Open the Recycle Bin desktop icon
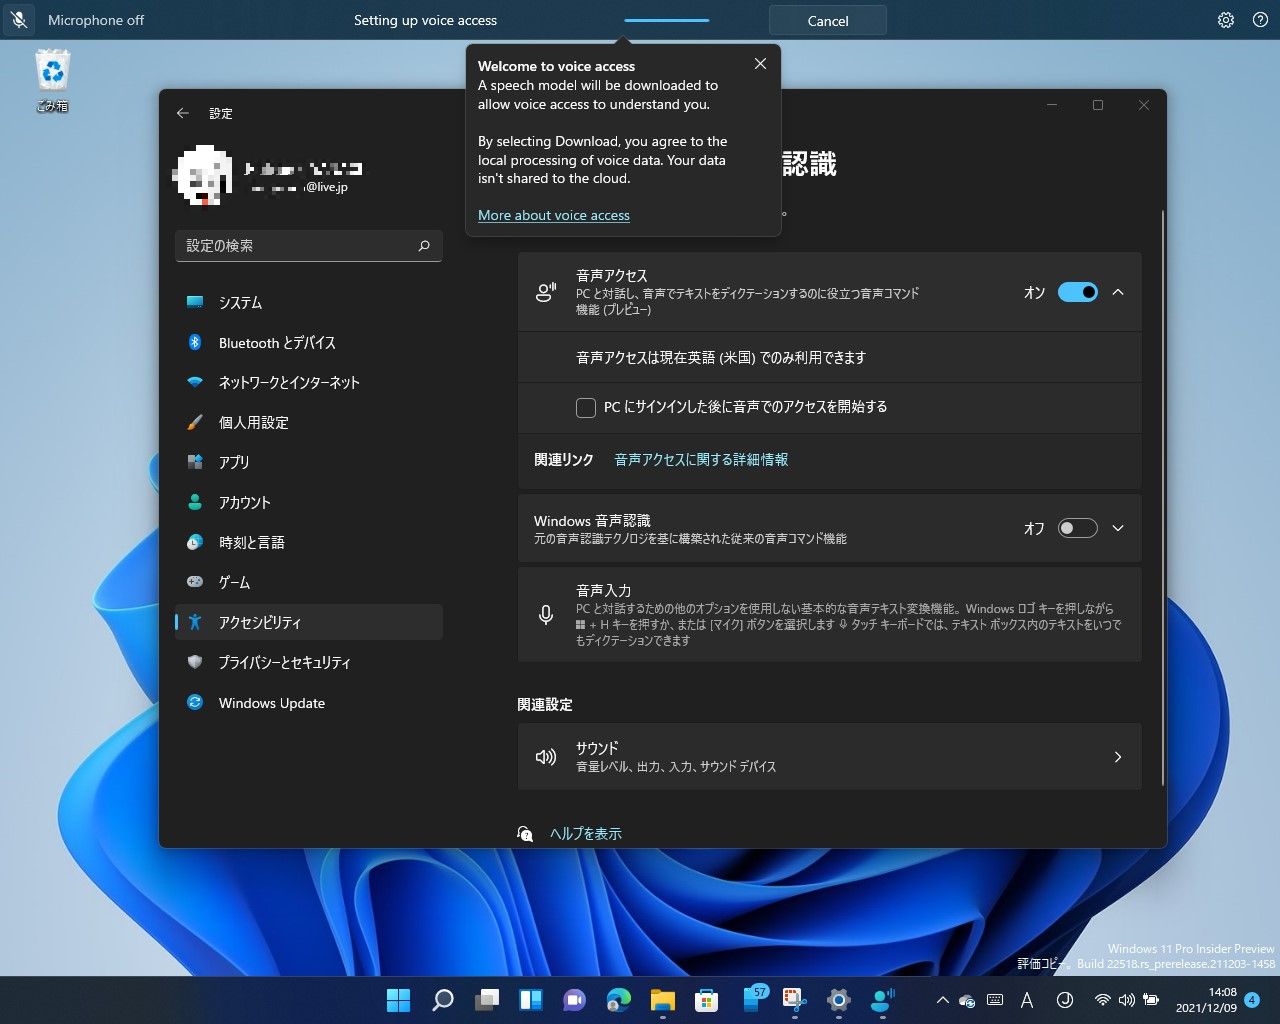 [x=53, y=81]
